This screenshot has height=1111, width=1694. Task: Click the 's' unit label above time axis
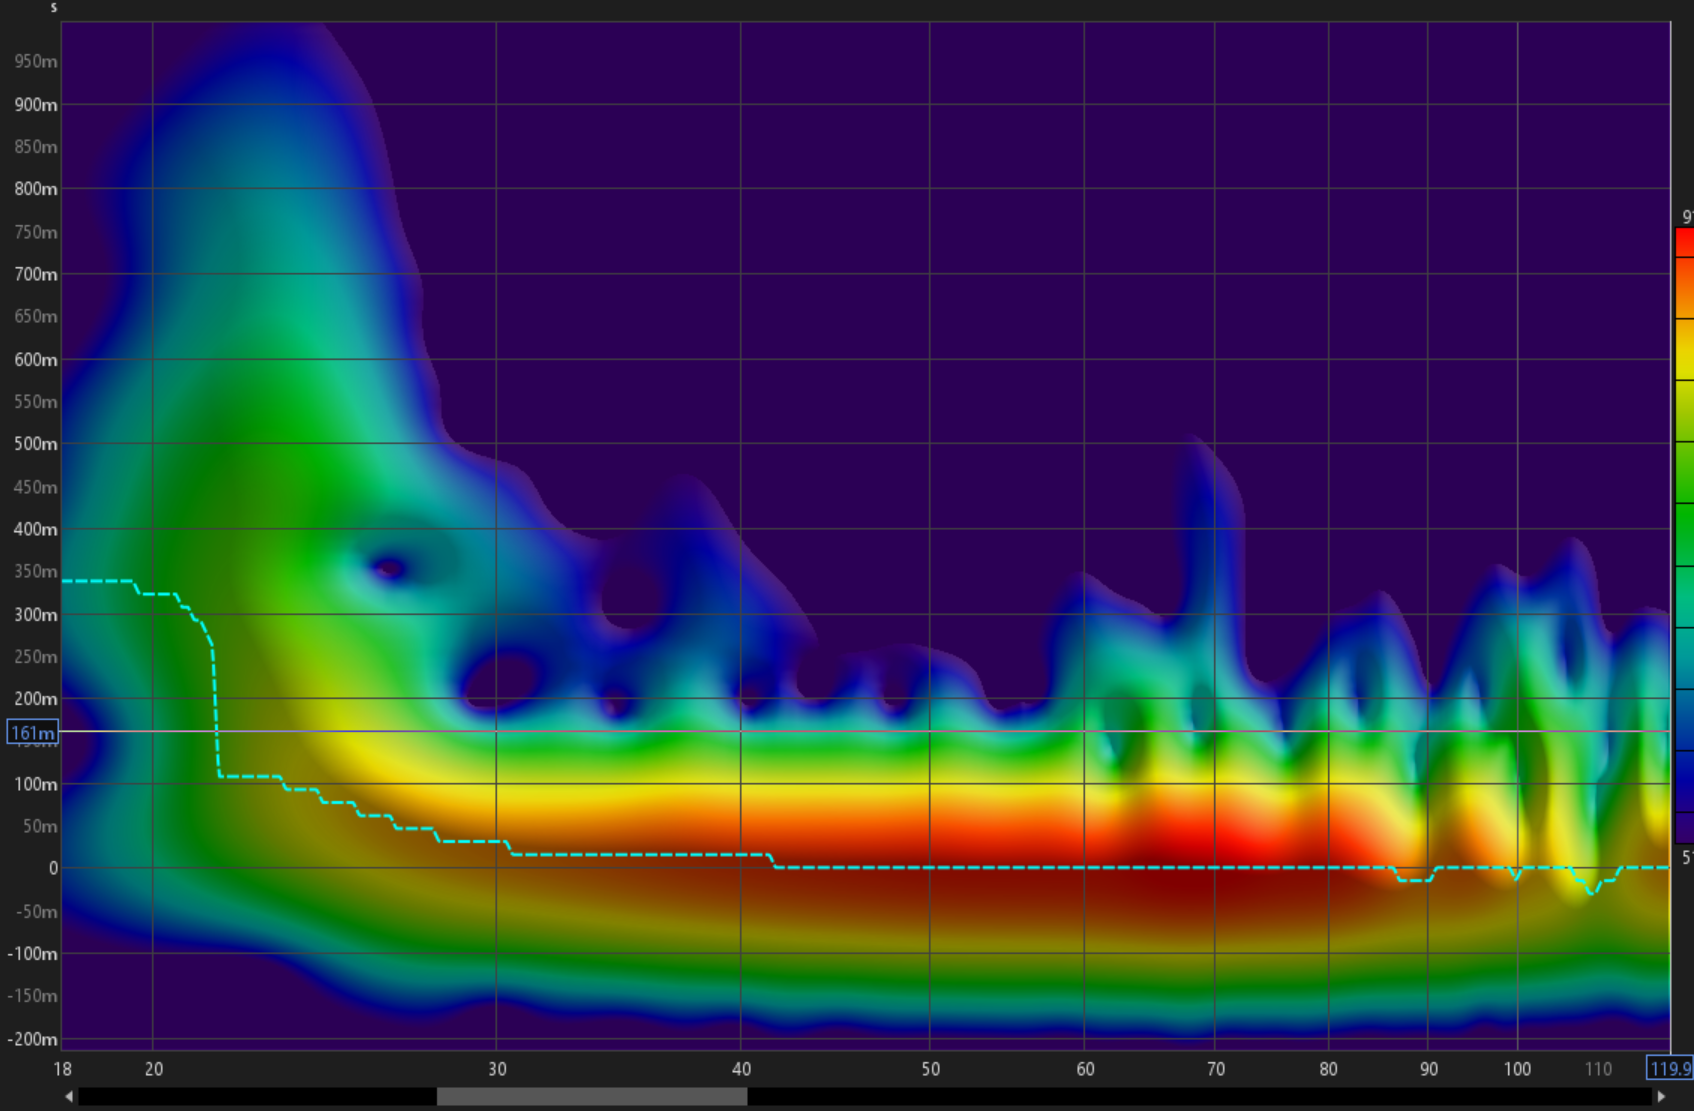(54, 8)
